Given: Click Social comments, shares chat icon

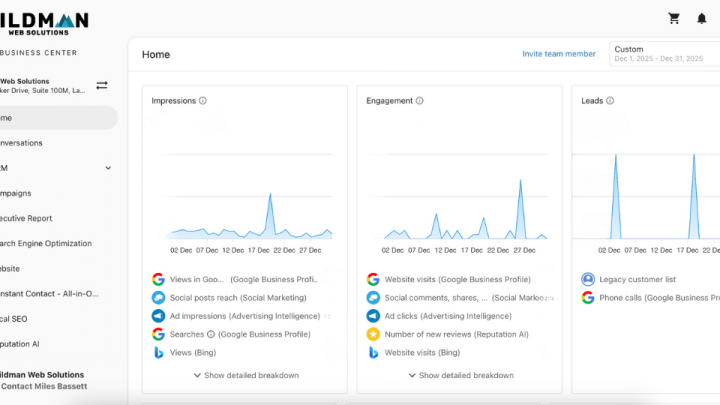Looking at the screenshot, I should pyautogui.click(x=373, y=298).
